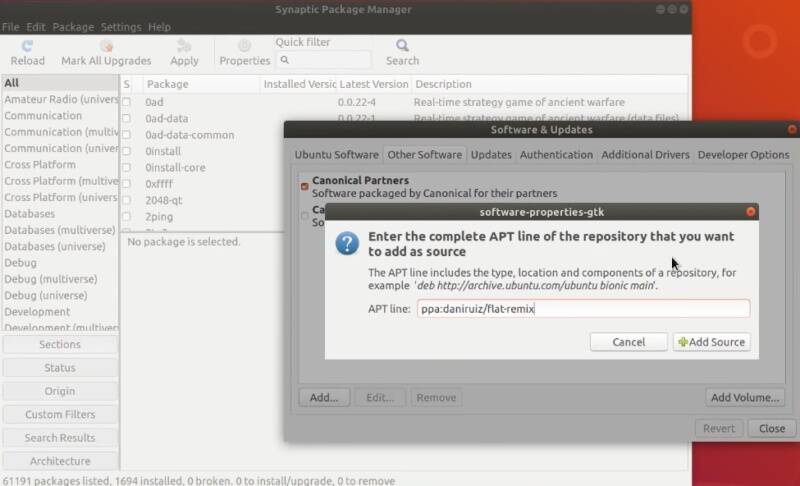
Task: Close the Software & Updates window
Action: [x=792, y=130]
